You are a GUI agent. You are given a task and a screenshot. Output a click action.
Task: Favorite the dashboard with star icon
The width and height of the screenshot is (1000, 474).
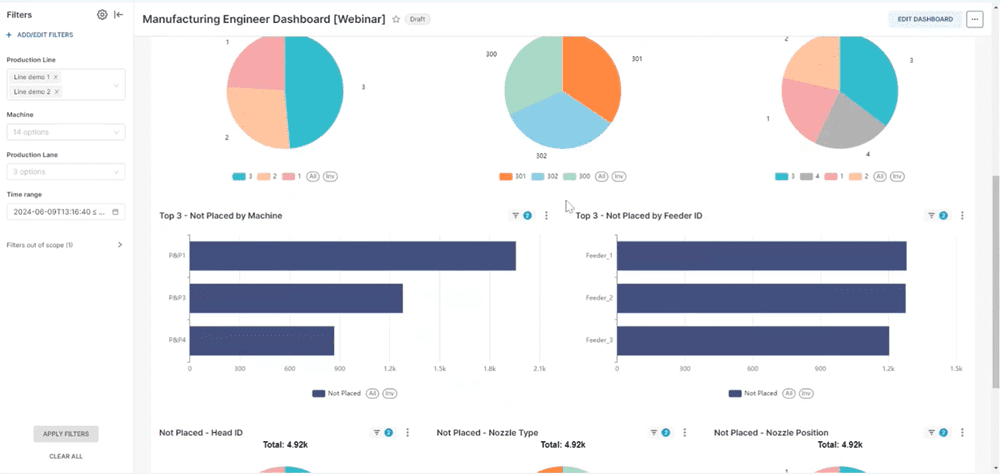(x=396, y=19)
